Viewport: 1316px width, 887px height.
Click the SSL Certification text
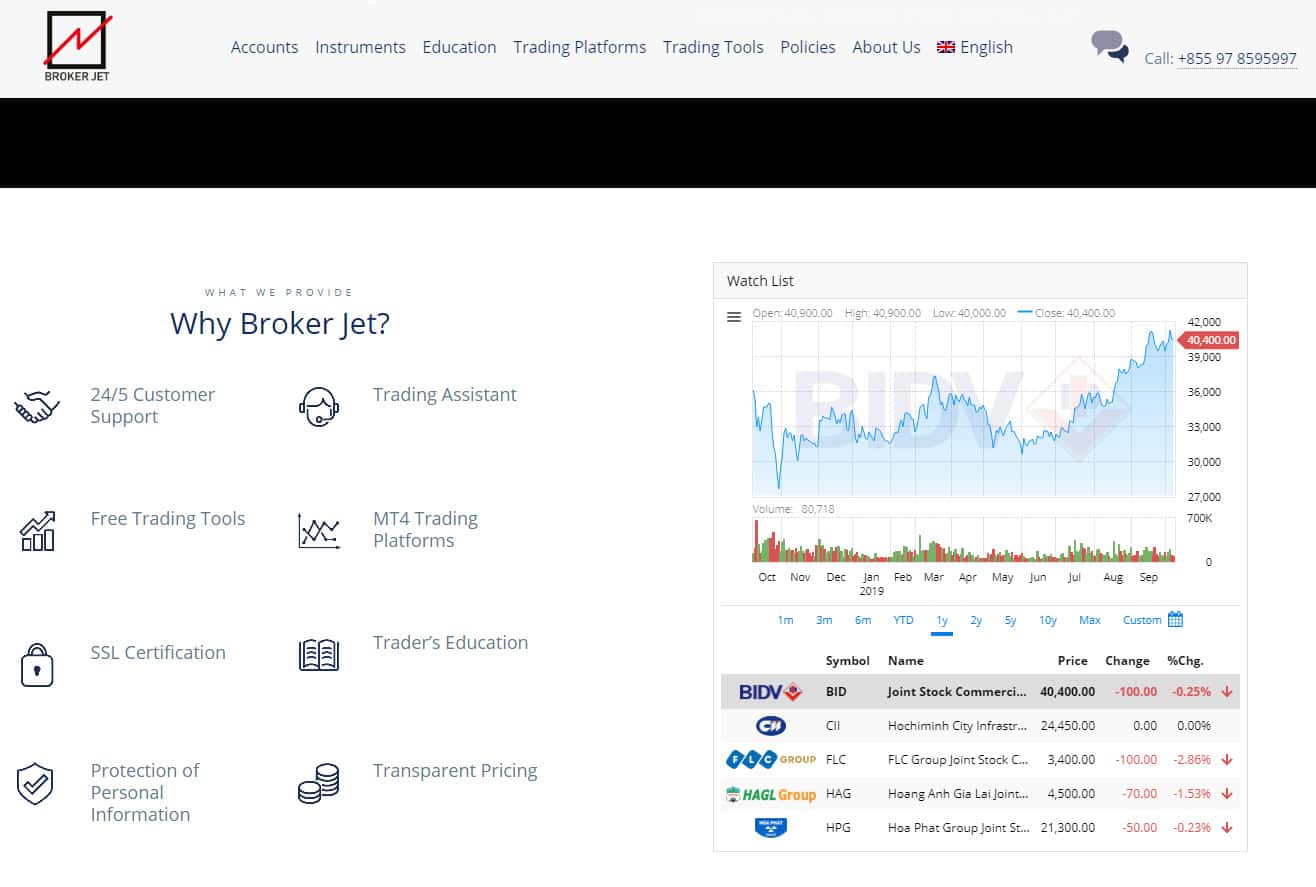pos(158,653)
